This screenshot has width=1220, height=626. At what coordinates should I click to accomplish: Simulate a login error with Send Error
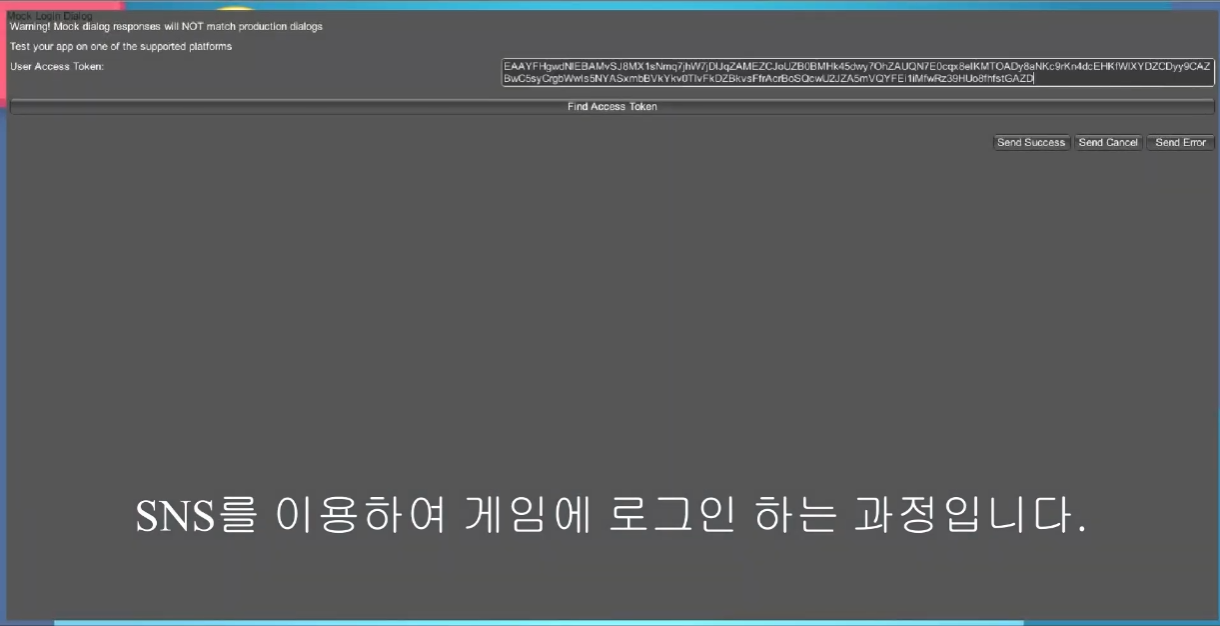click(x=1180, y=142)
